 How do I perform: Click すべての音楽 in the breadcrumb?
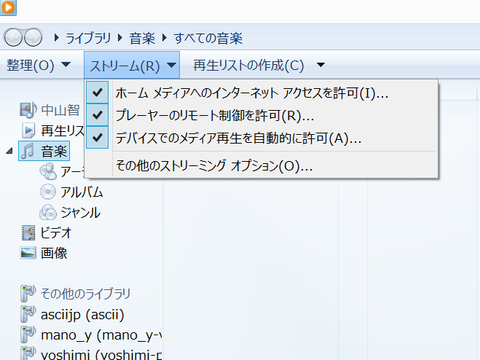point(208,38)
